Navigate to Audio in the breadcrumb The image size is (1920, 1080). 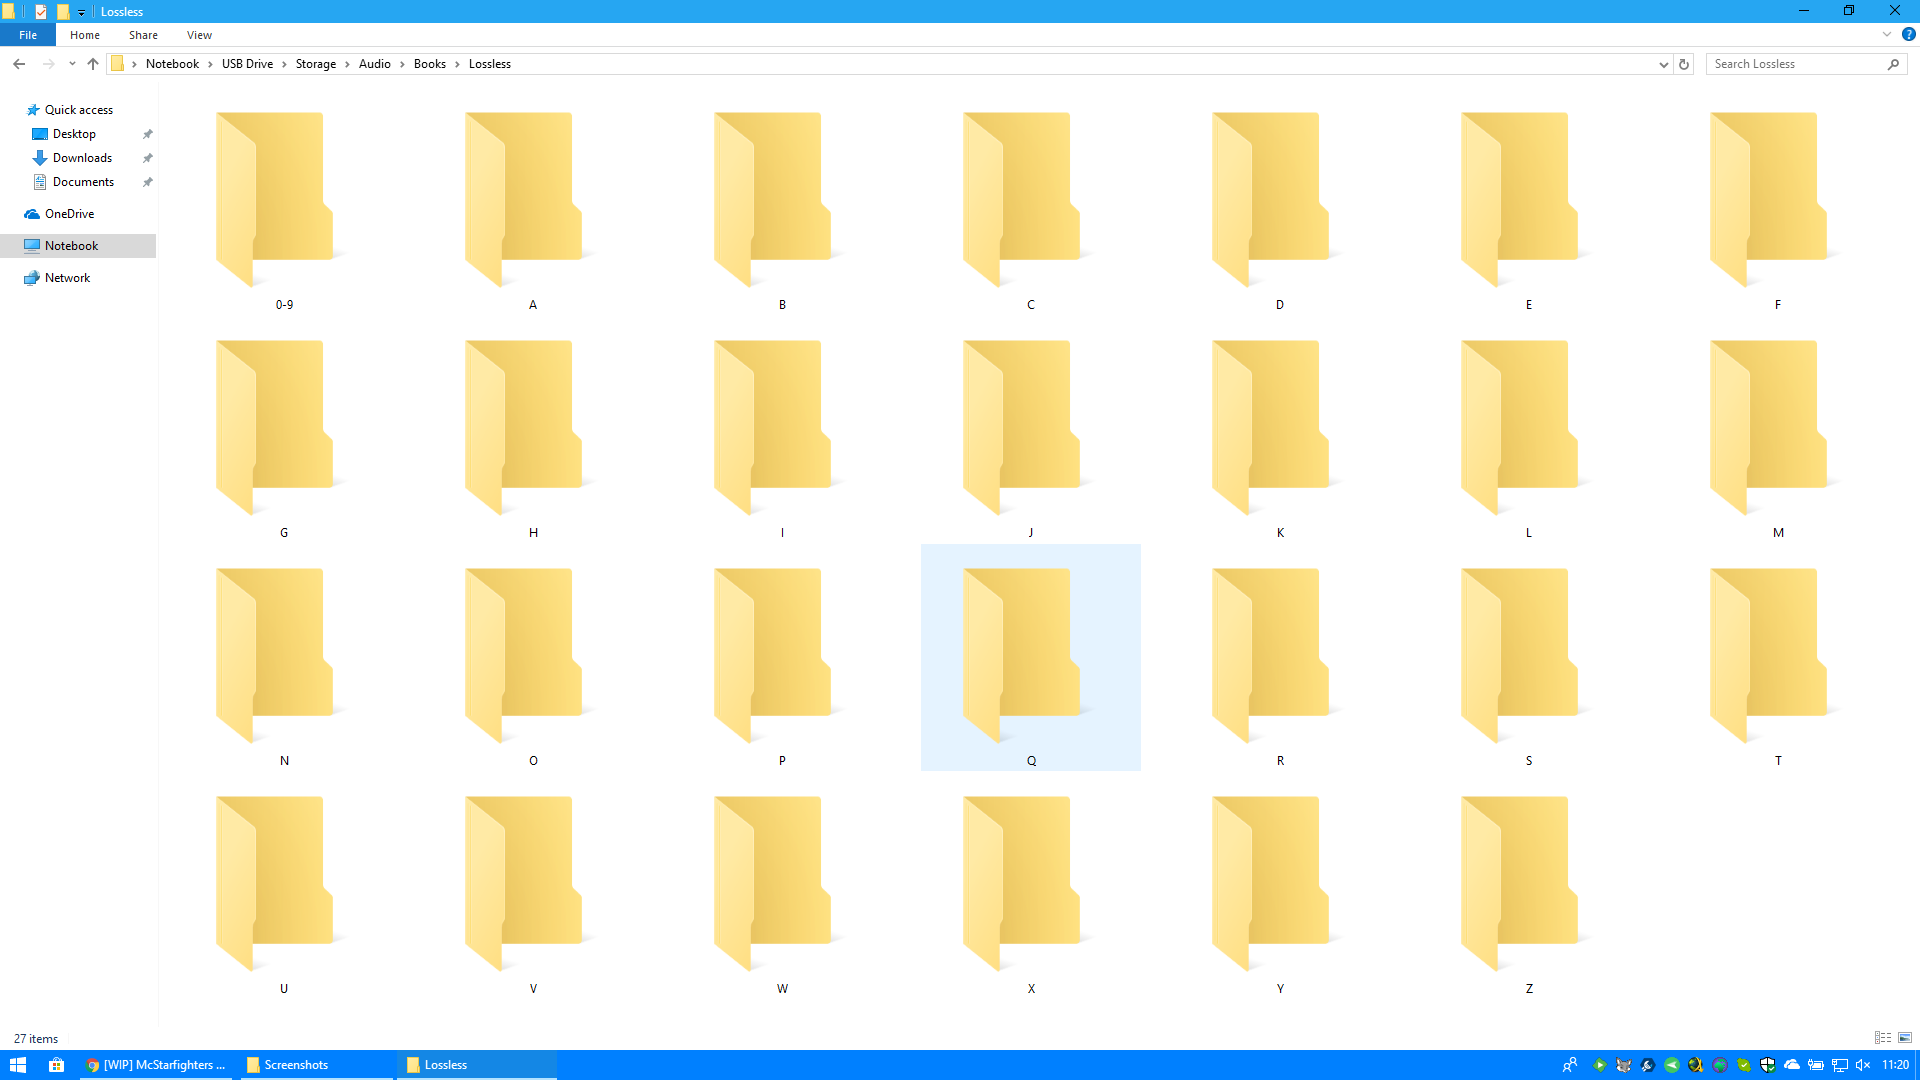[x=375, y=64]
